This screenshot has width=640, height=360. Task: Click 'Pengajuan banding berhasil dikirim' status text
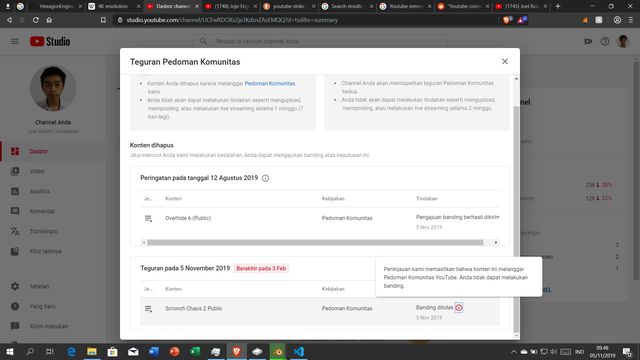[458, 217]
